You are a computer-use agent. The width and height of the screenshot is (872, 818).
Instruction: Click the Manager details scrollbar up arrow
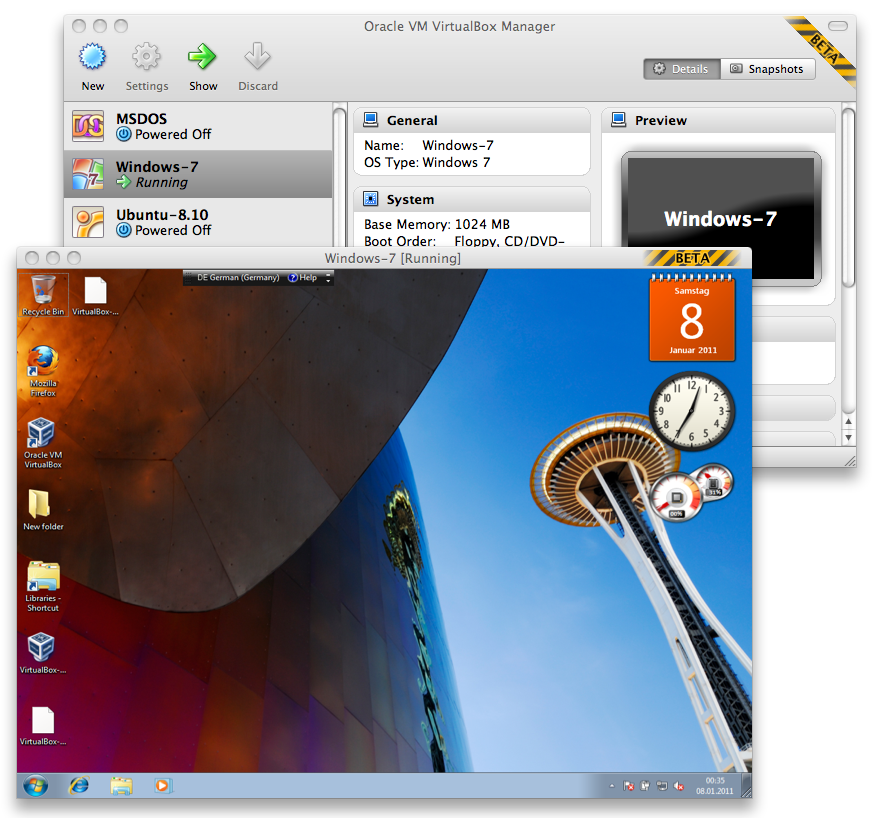click(848, 422)
